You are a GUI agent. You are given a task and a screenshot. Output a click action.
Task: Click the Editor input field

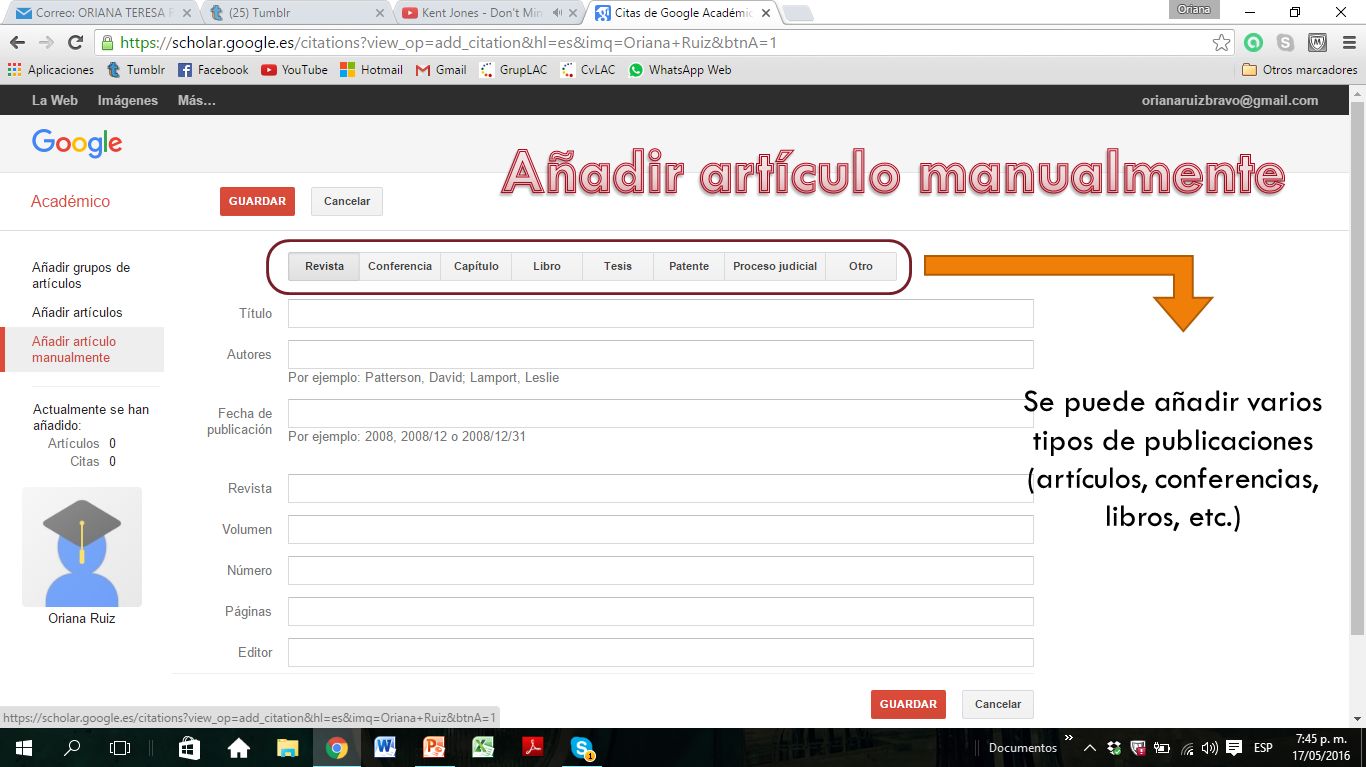(660, 652)
